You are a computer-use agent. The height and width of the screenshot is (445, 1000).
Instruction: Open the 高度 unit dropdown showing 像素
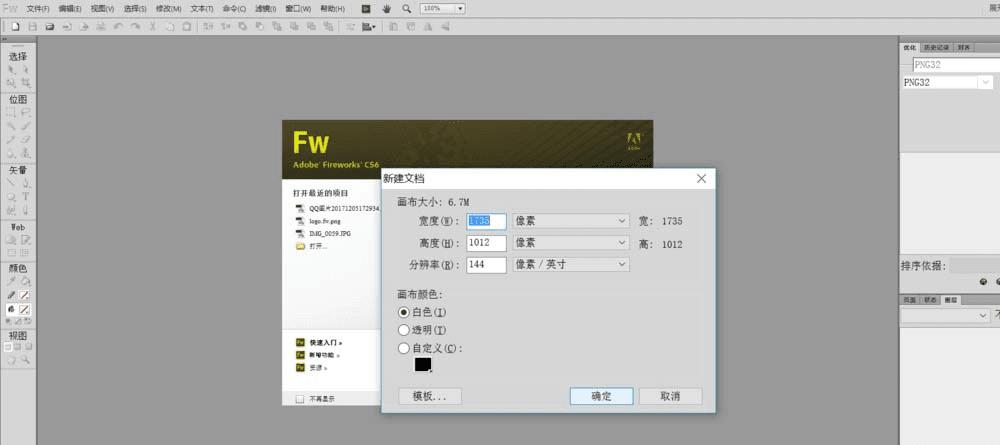click(x=571, y=244)
